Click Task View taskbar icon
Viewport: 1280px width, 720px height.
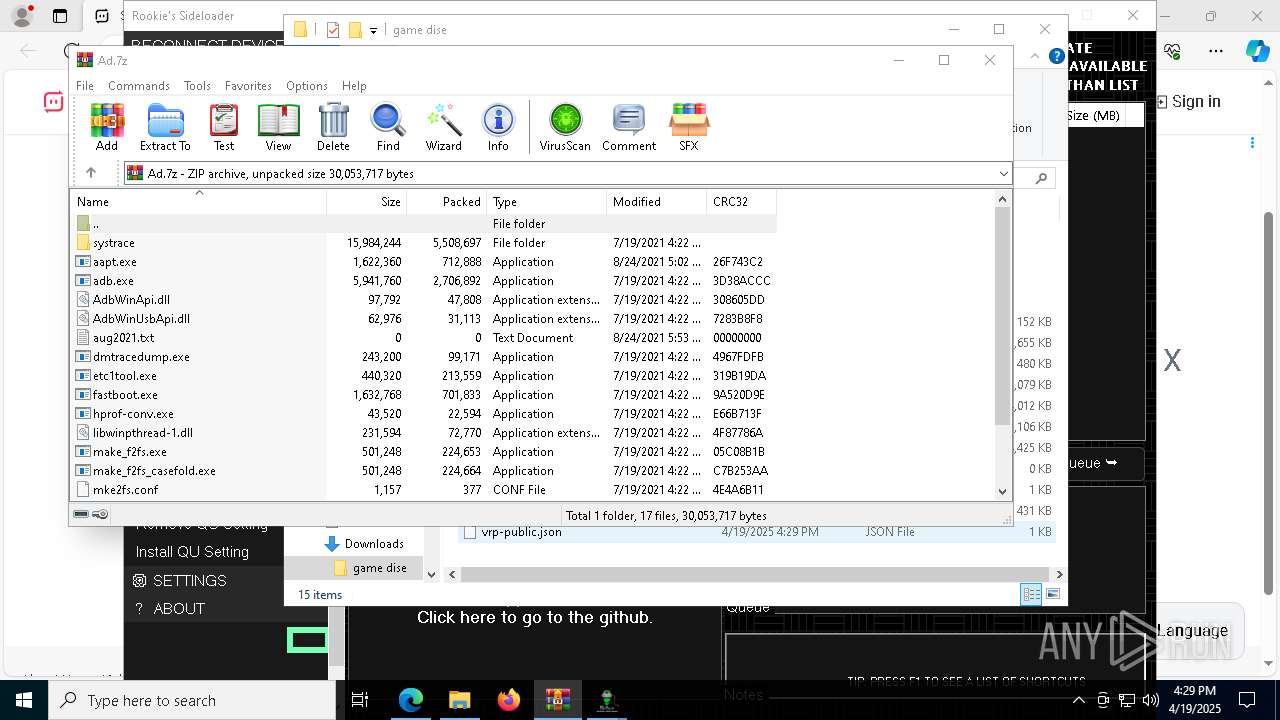[360, 700]
